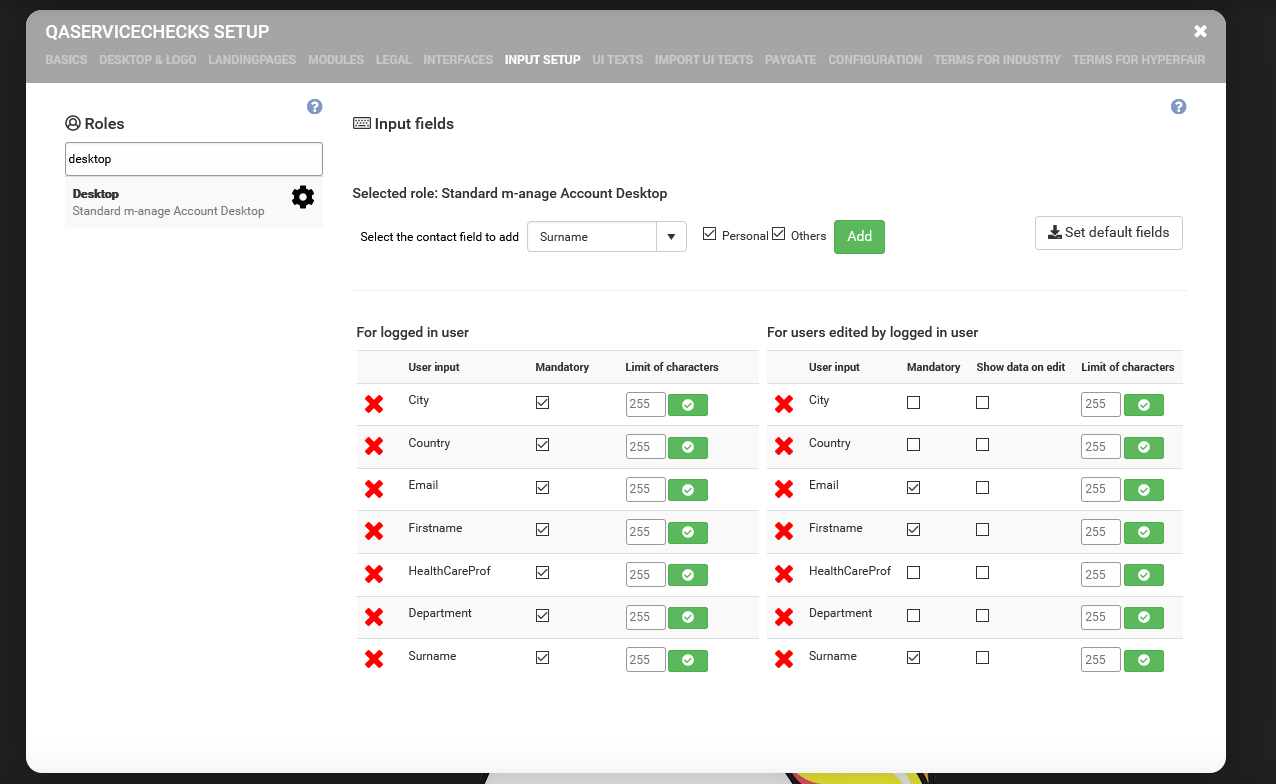Click Set default fields button
The height and width of the screenshot is (784, 1276).
1109,233
